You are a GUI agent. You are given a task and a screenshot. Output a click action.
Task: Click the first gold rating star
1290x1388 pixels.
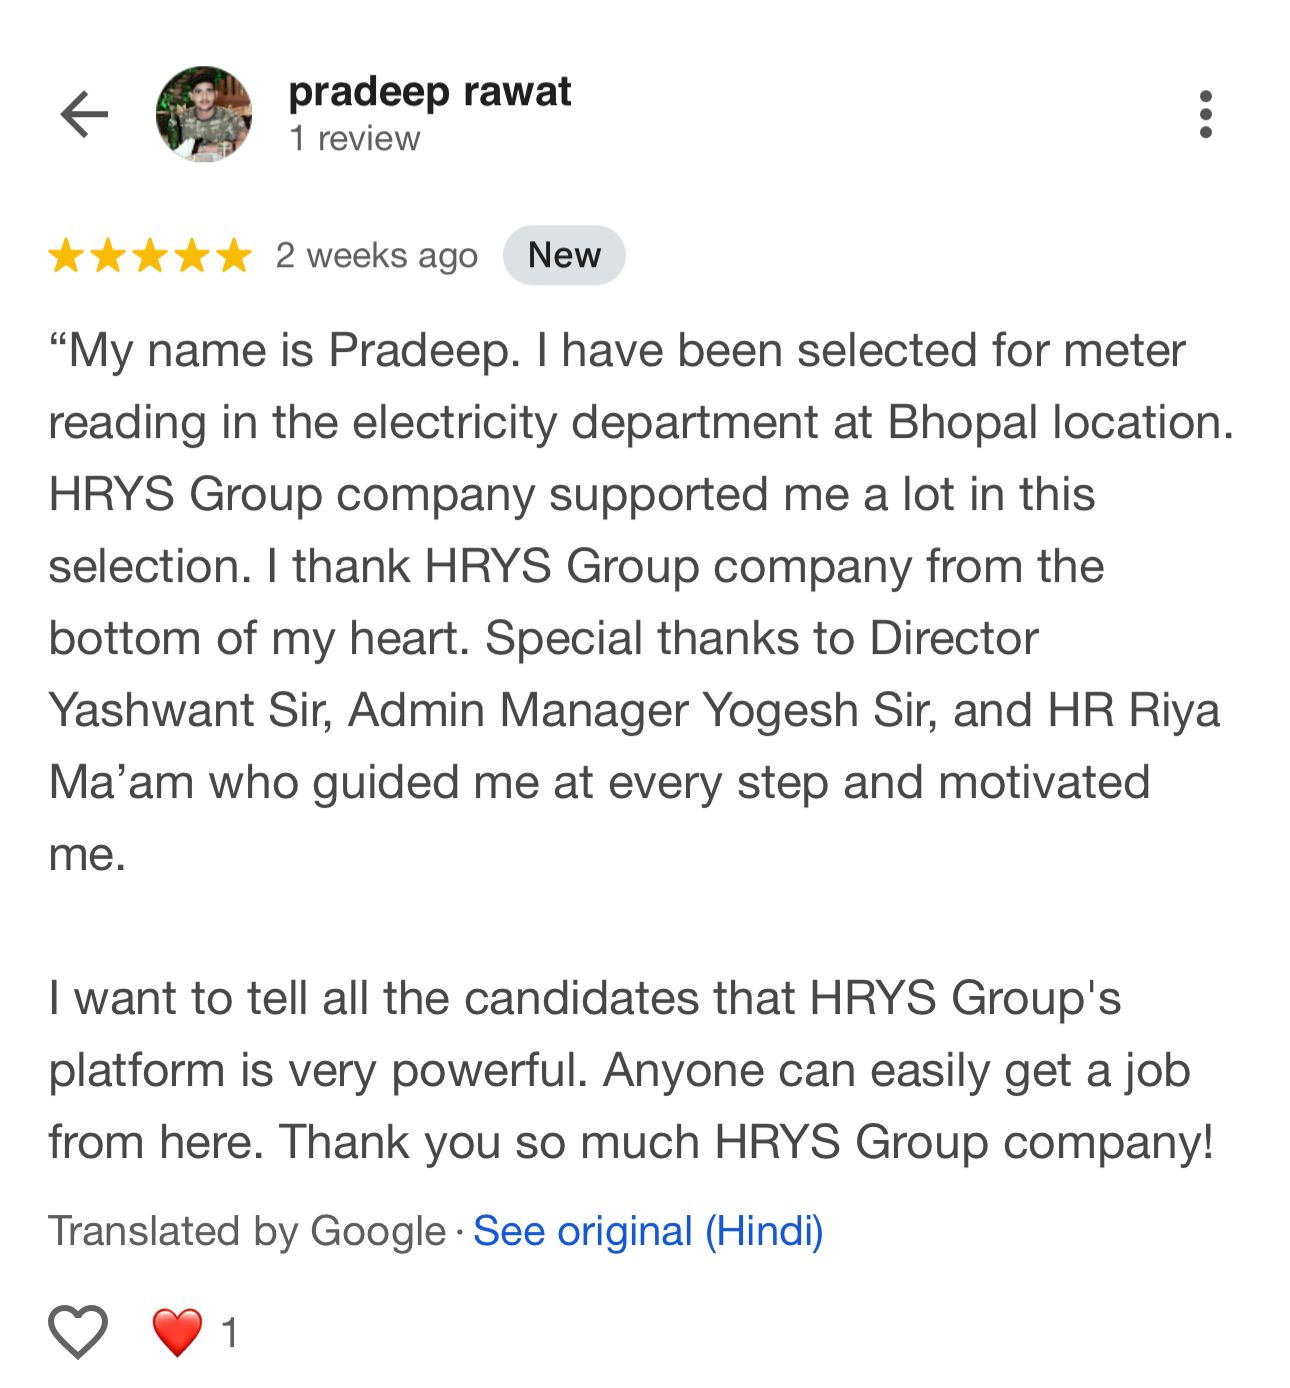(x=66, y=256)
